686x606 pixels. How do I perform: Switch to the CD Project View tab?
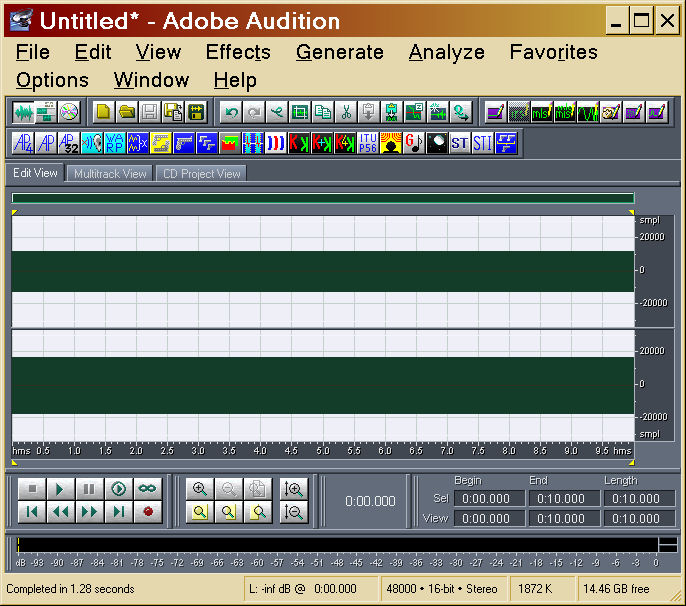pos(201,174)
